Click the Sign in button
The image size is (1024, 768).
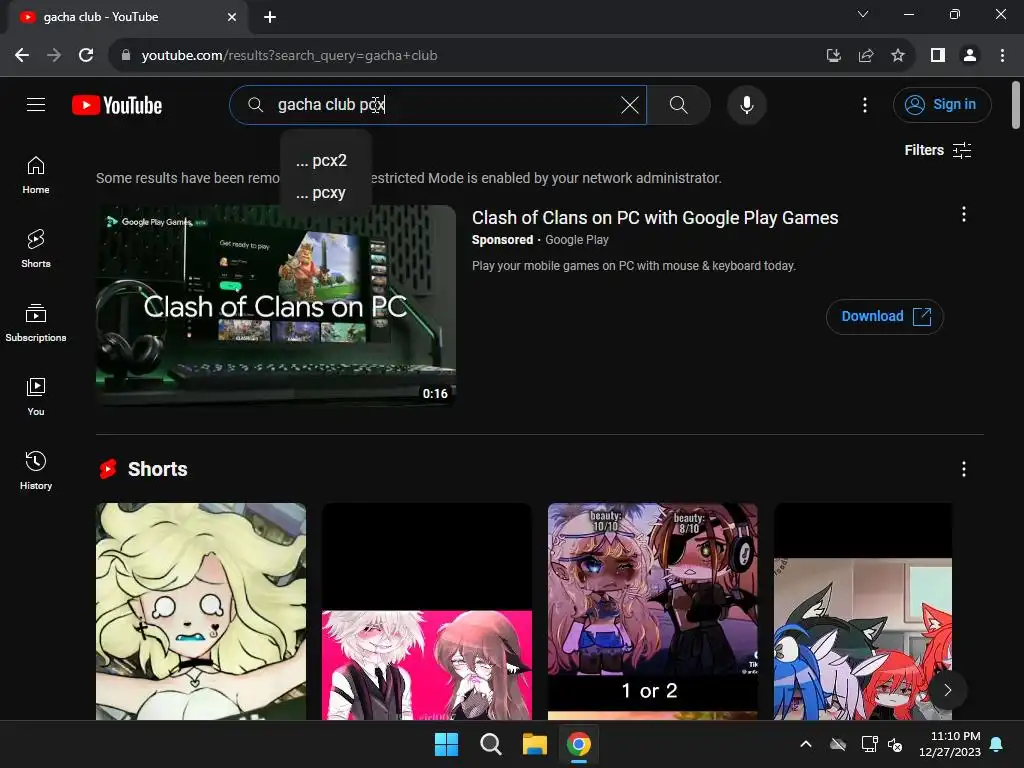coord(942,104)
